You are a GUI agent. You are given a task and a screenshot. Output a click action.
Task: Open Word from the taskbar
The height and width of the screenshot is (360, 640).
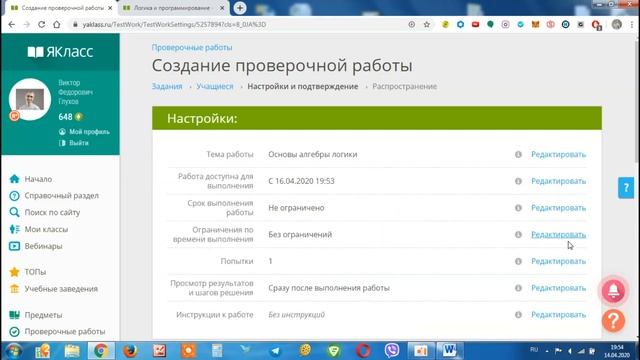pyautogui.click(x=449, y=351)
